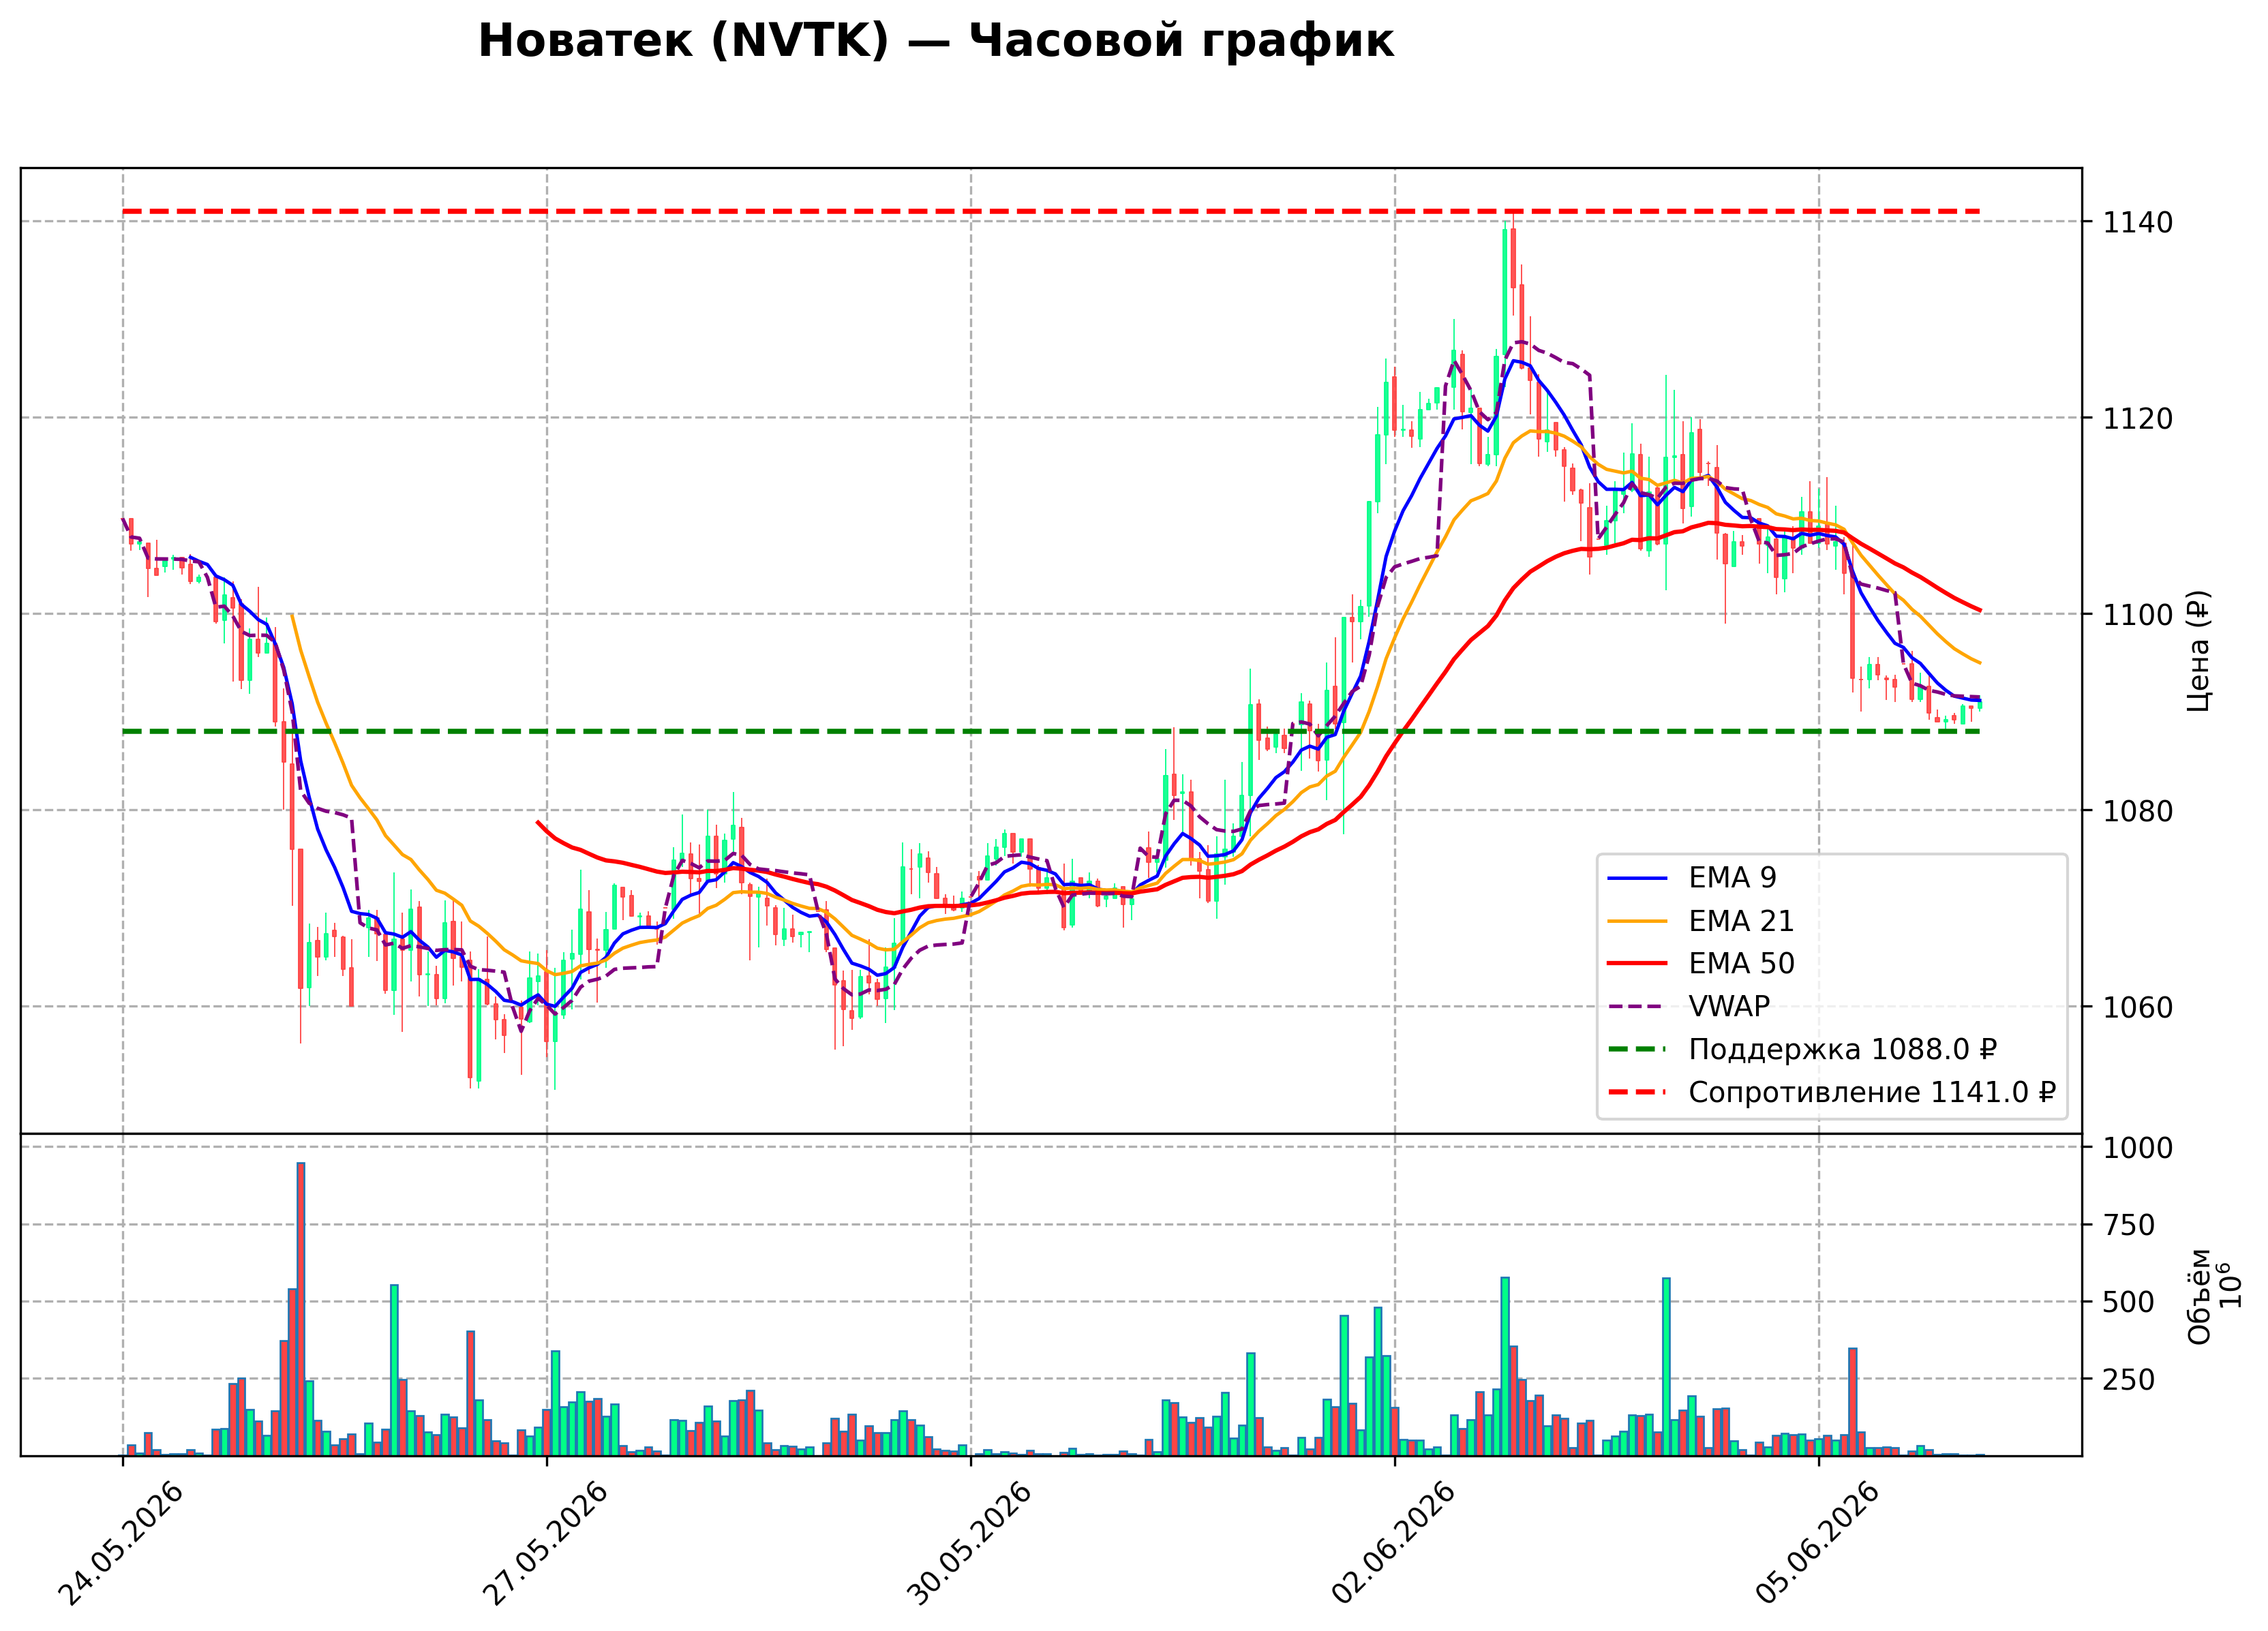
Task: Click the price axis tick "1060"
Action: click(x=2138, y=1007)
